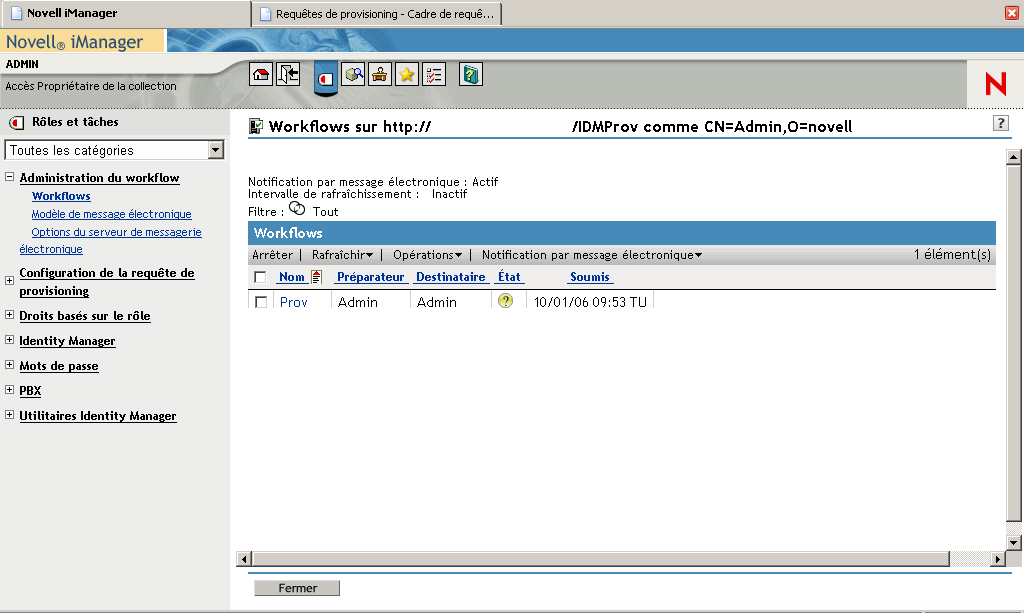
Task: Sort by the Nom column header
Action: pyautogui.click(x=292, y=277)
